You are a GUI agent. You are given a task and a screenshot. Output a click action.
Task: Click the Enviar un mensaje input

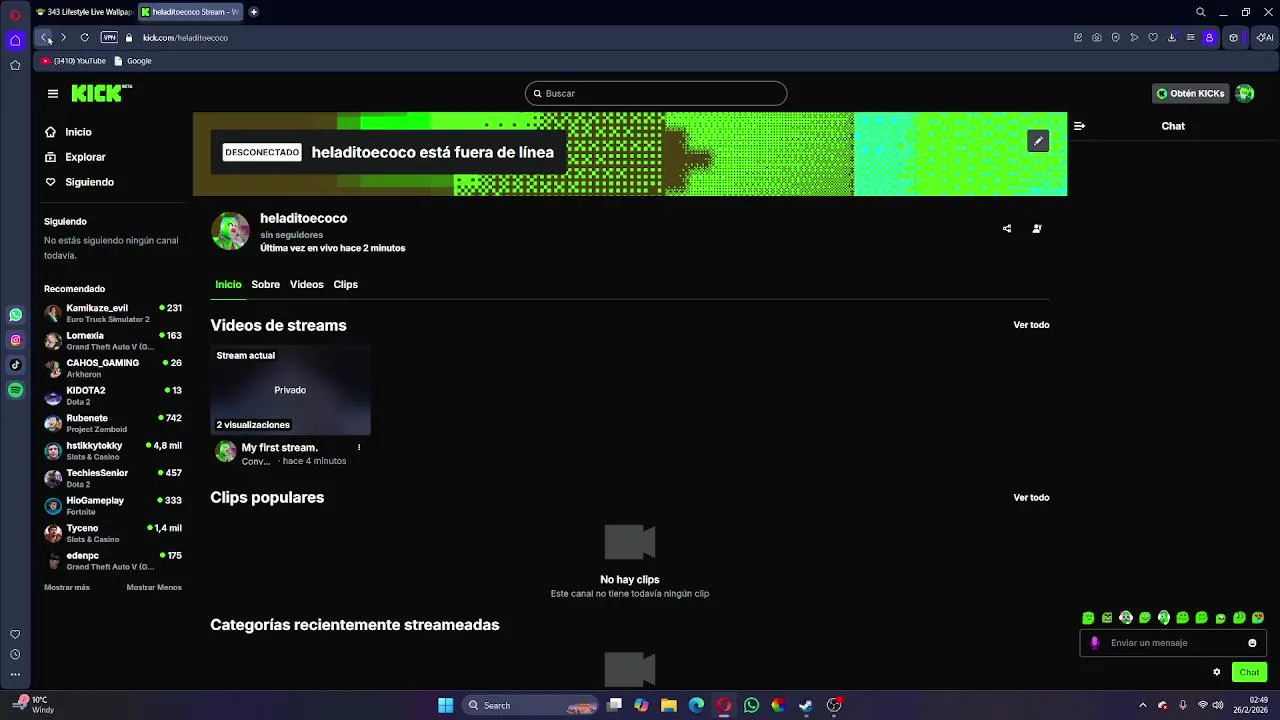[1173, 643]
